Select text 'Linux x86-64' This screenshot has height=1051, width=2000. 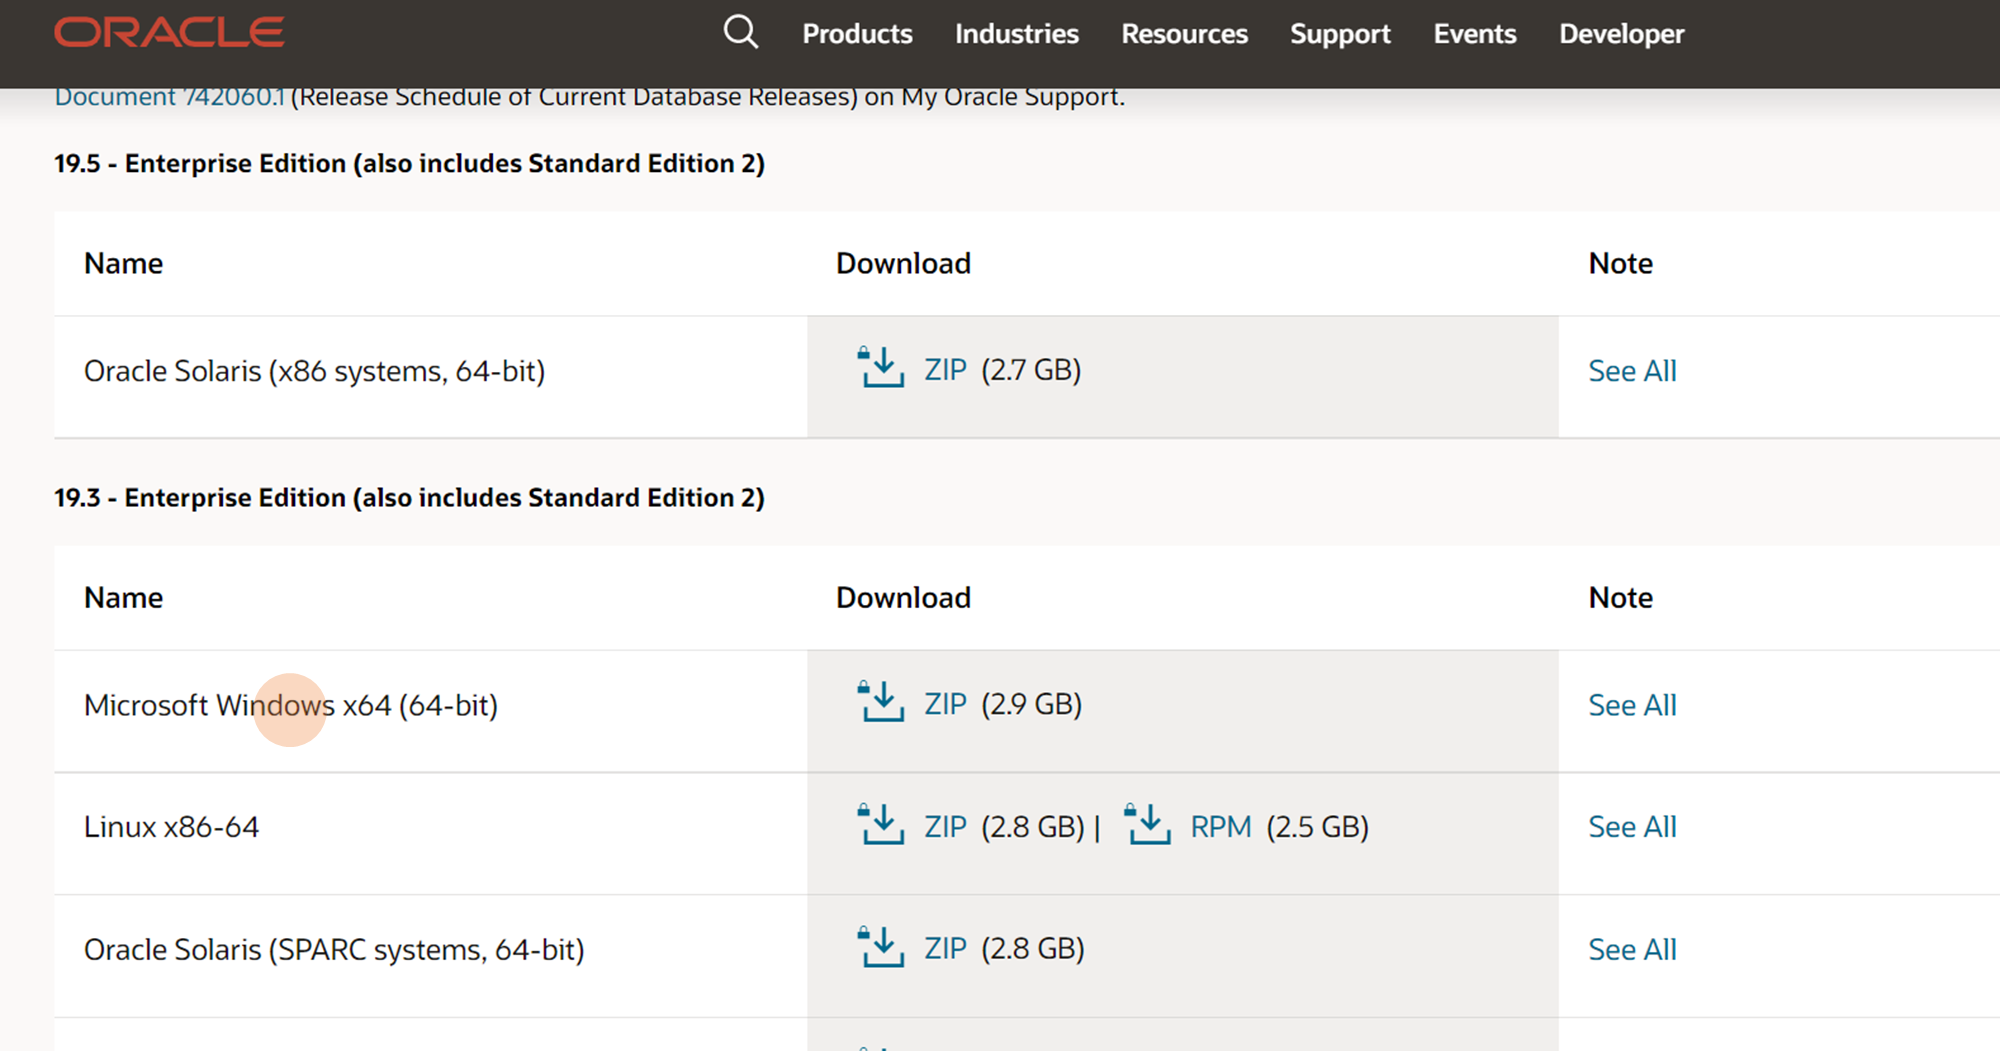pyautogui.click(x=171, y=827)
